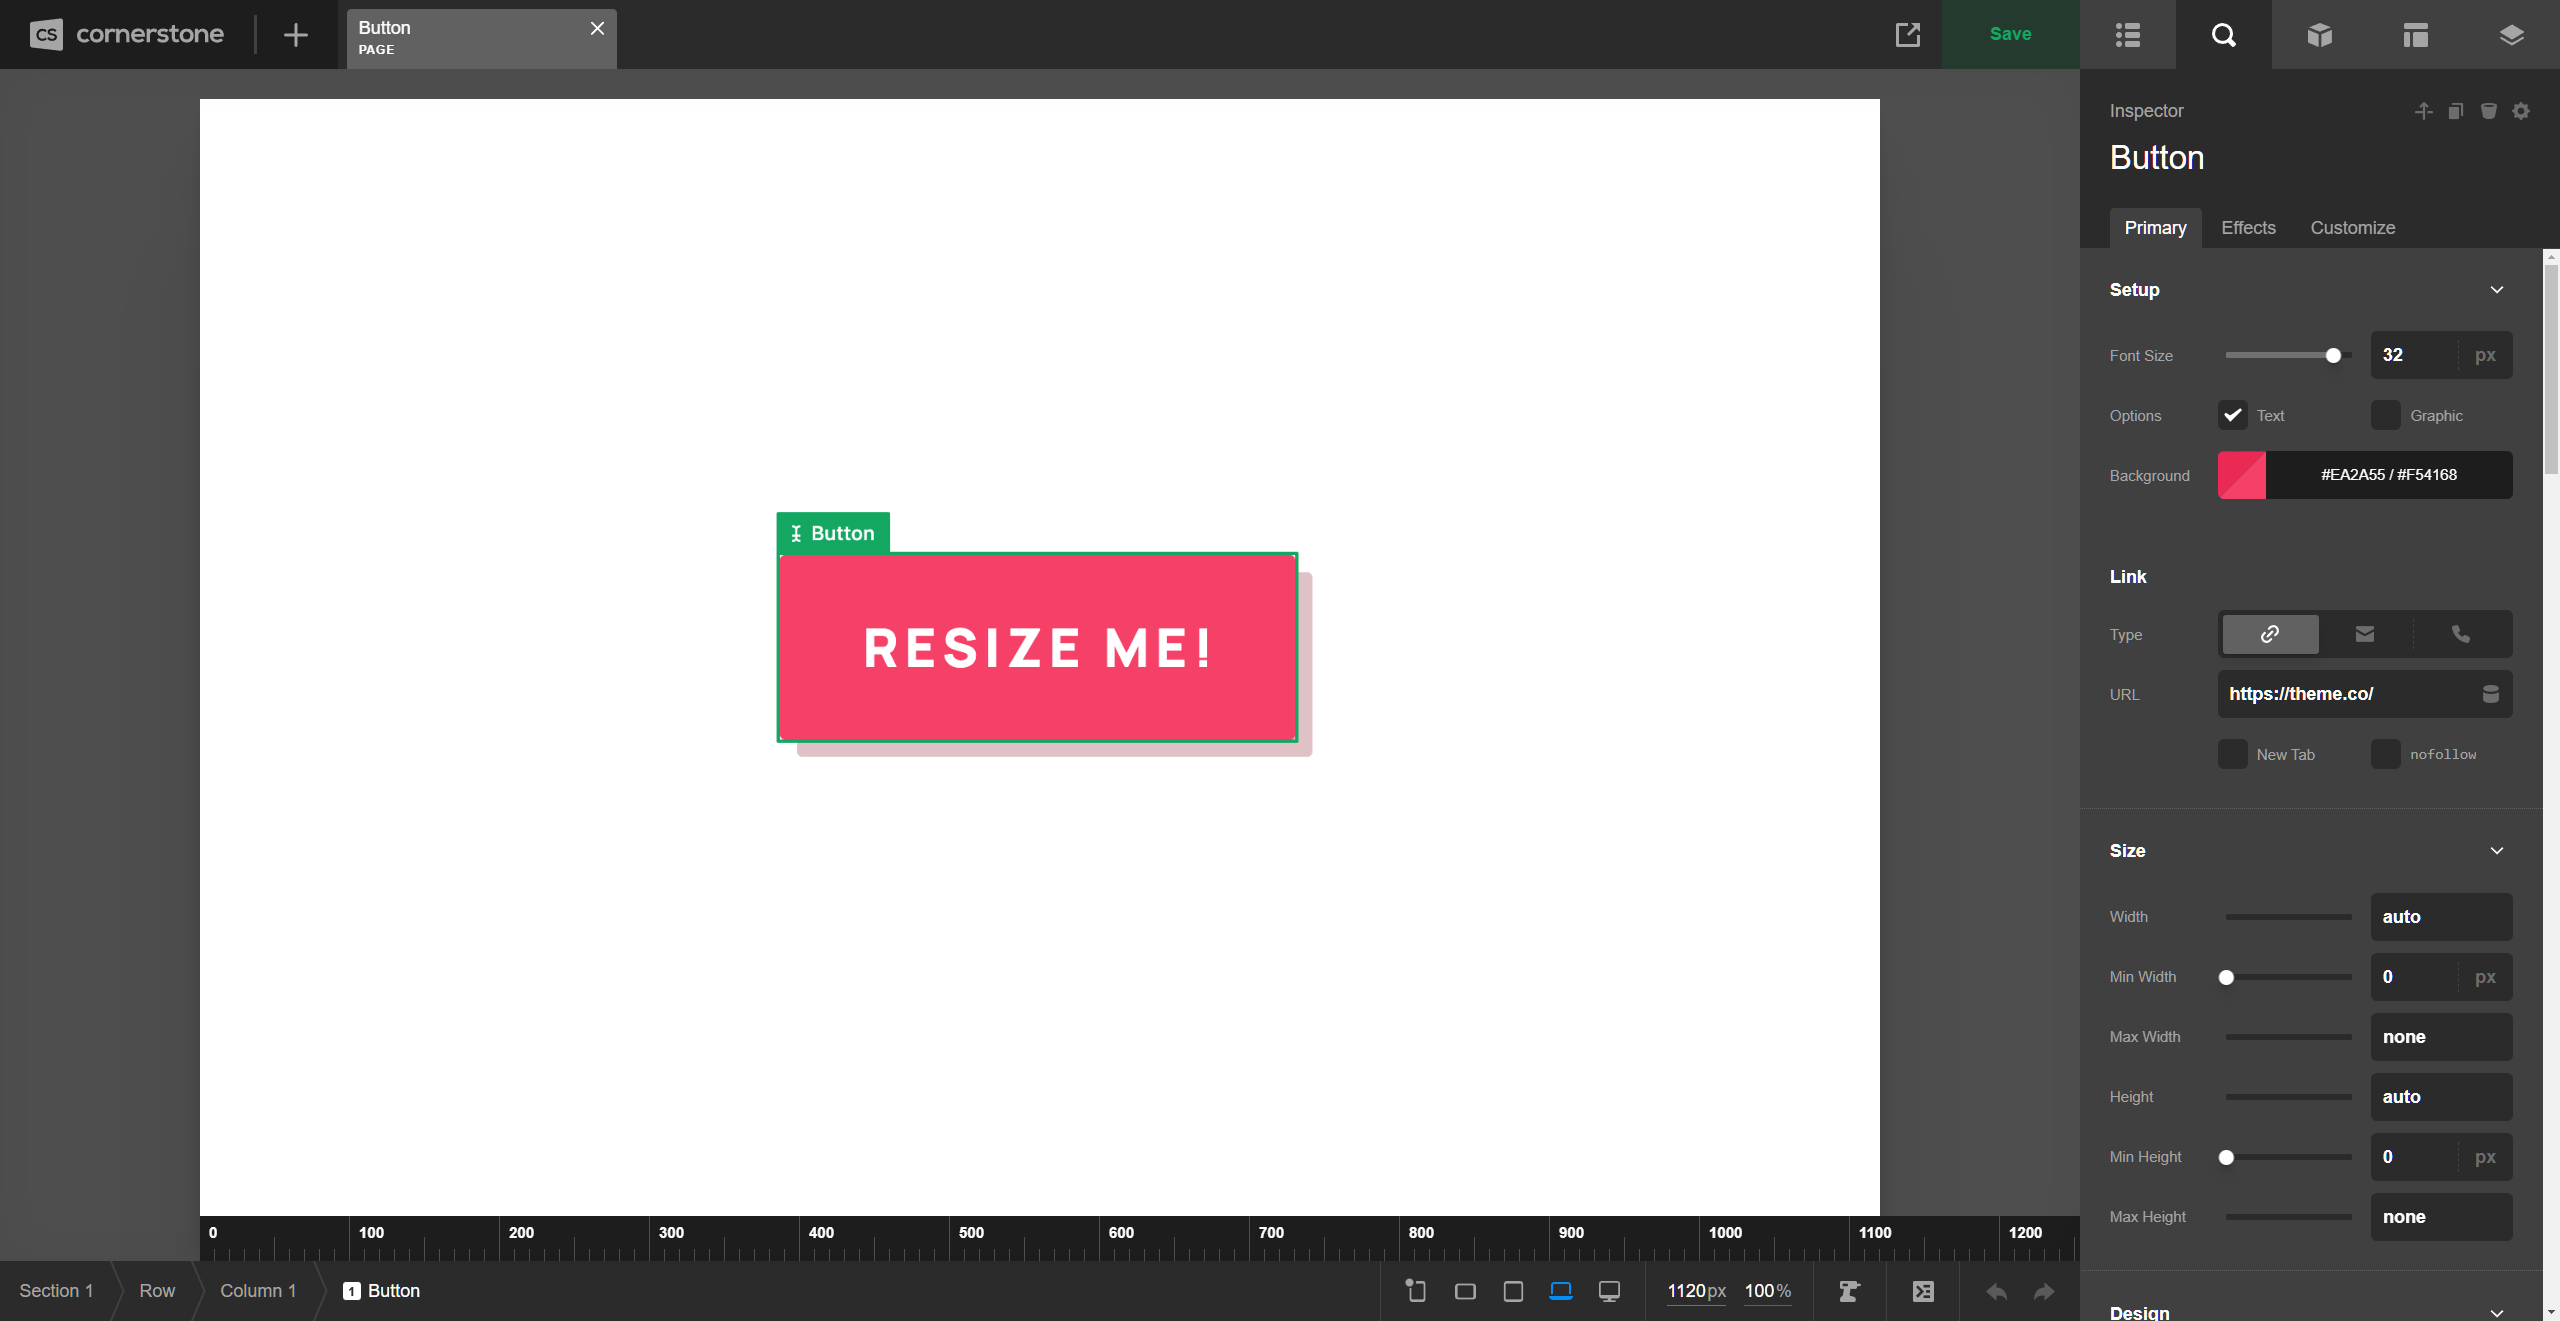
Task: Switch to the Effects tab
Action: pos(2247,228)
